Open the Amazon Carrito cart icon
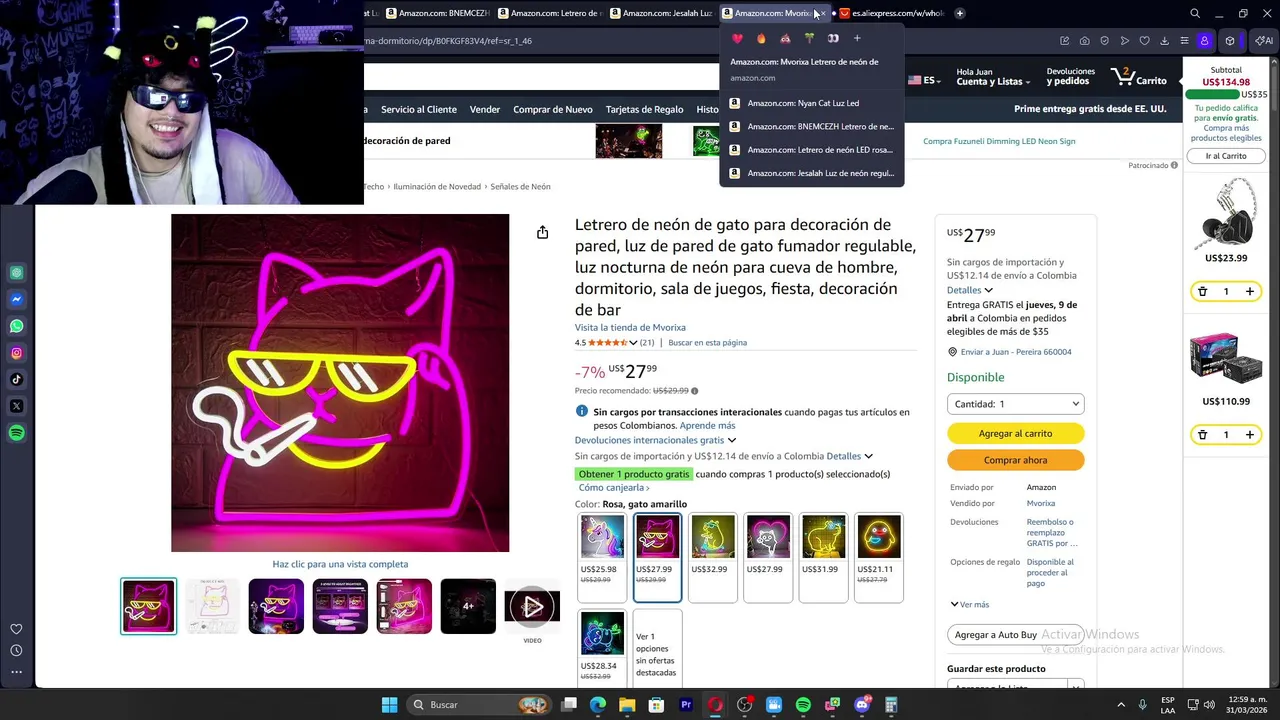This screenshot has height=720, width=1280. 1139,77
